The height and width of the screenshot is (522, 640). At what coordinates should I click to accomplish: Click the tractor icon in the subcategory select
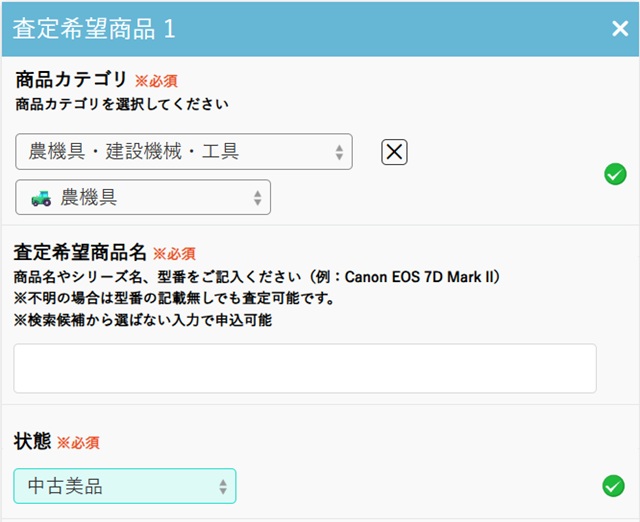(41, 198)
